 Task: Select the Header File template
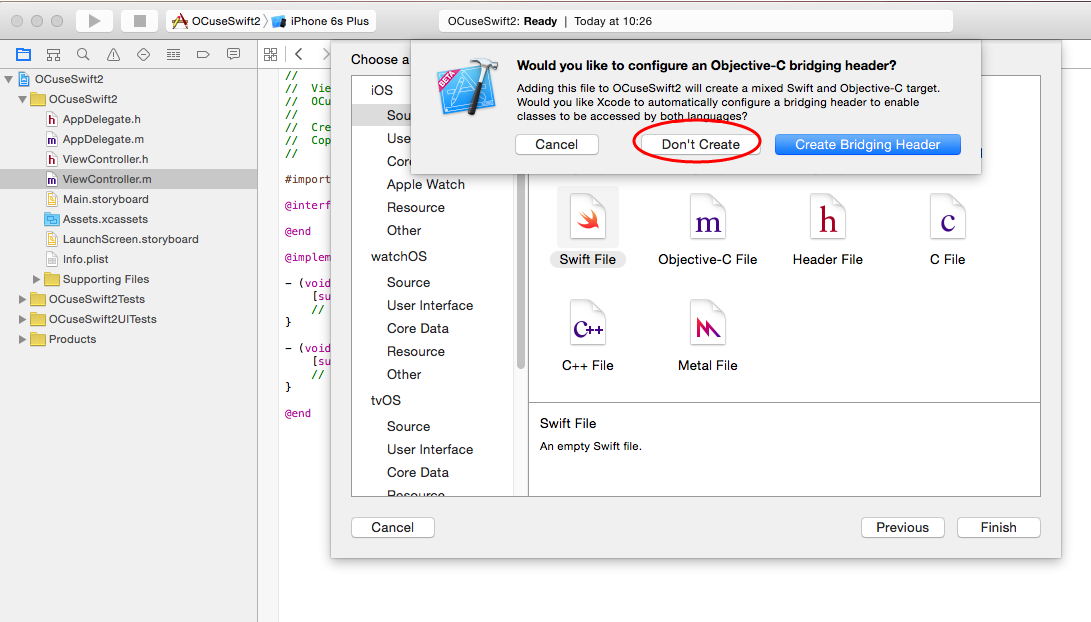pos(827,228)
